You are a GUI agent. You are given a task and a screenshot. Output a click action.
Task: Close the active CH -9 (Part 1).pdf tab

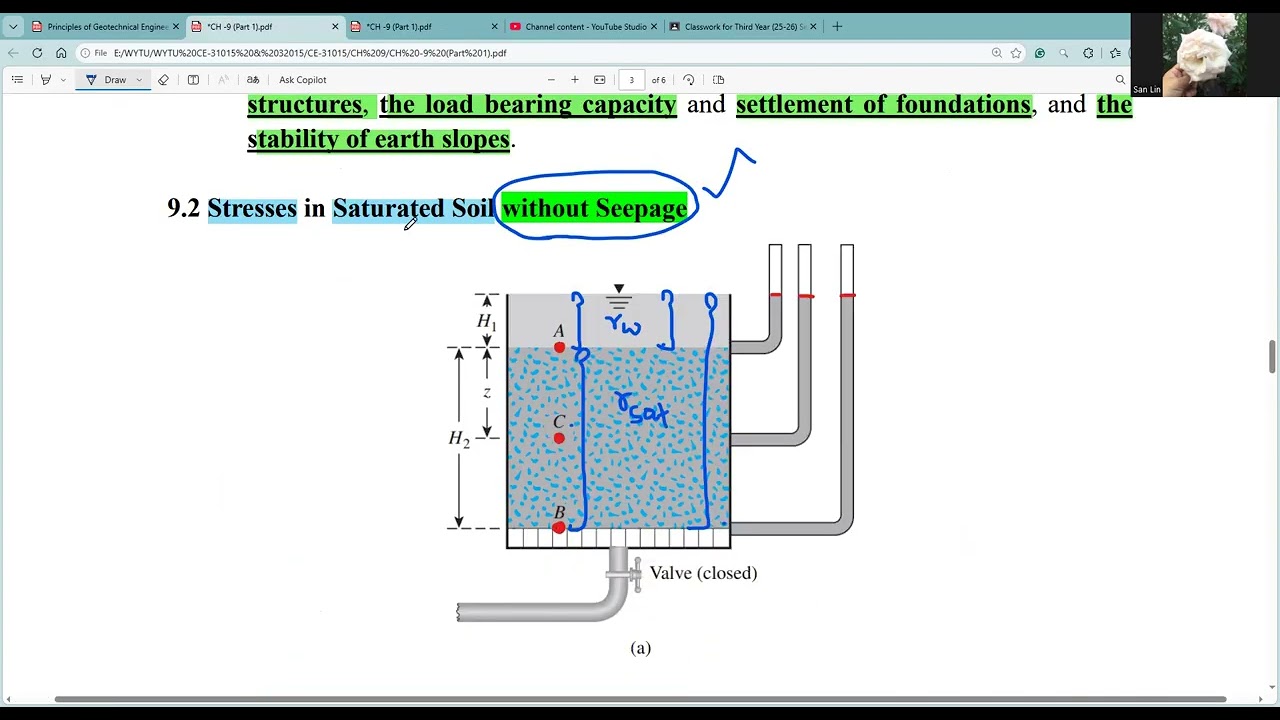(x=335, y=27)
